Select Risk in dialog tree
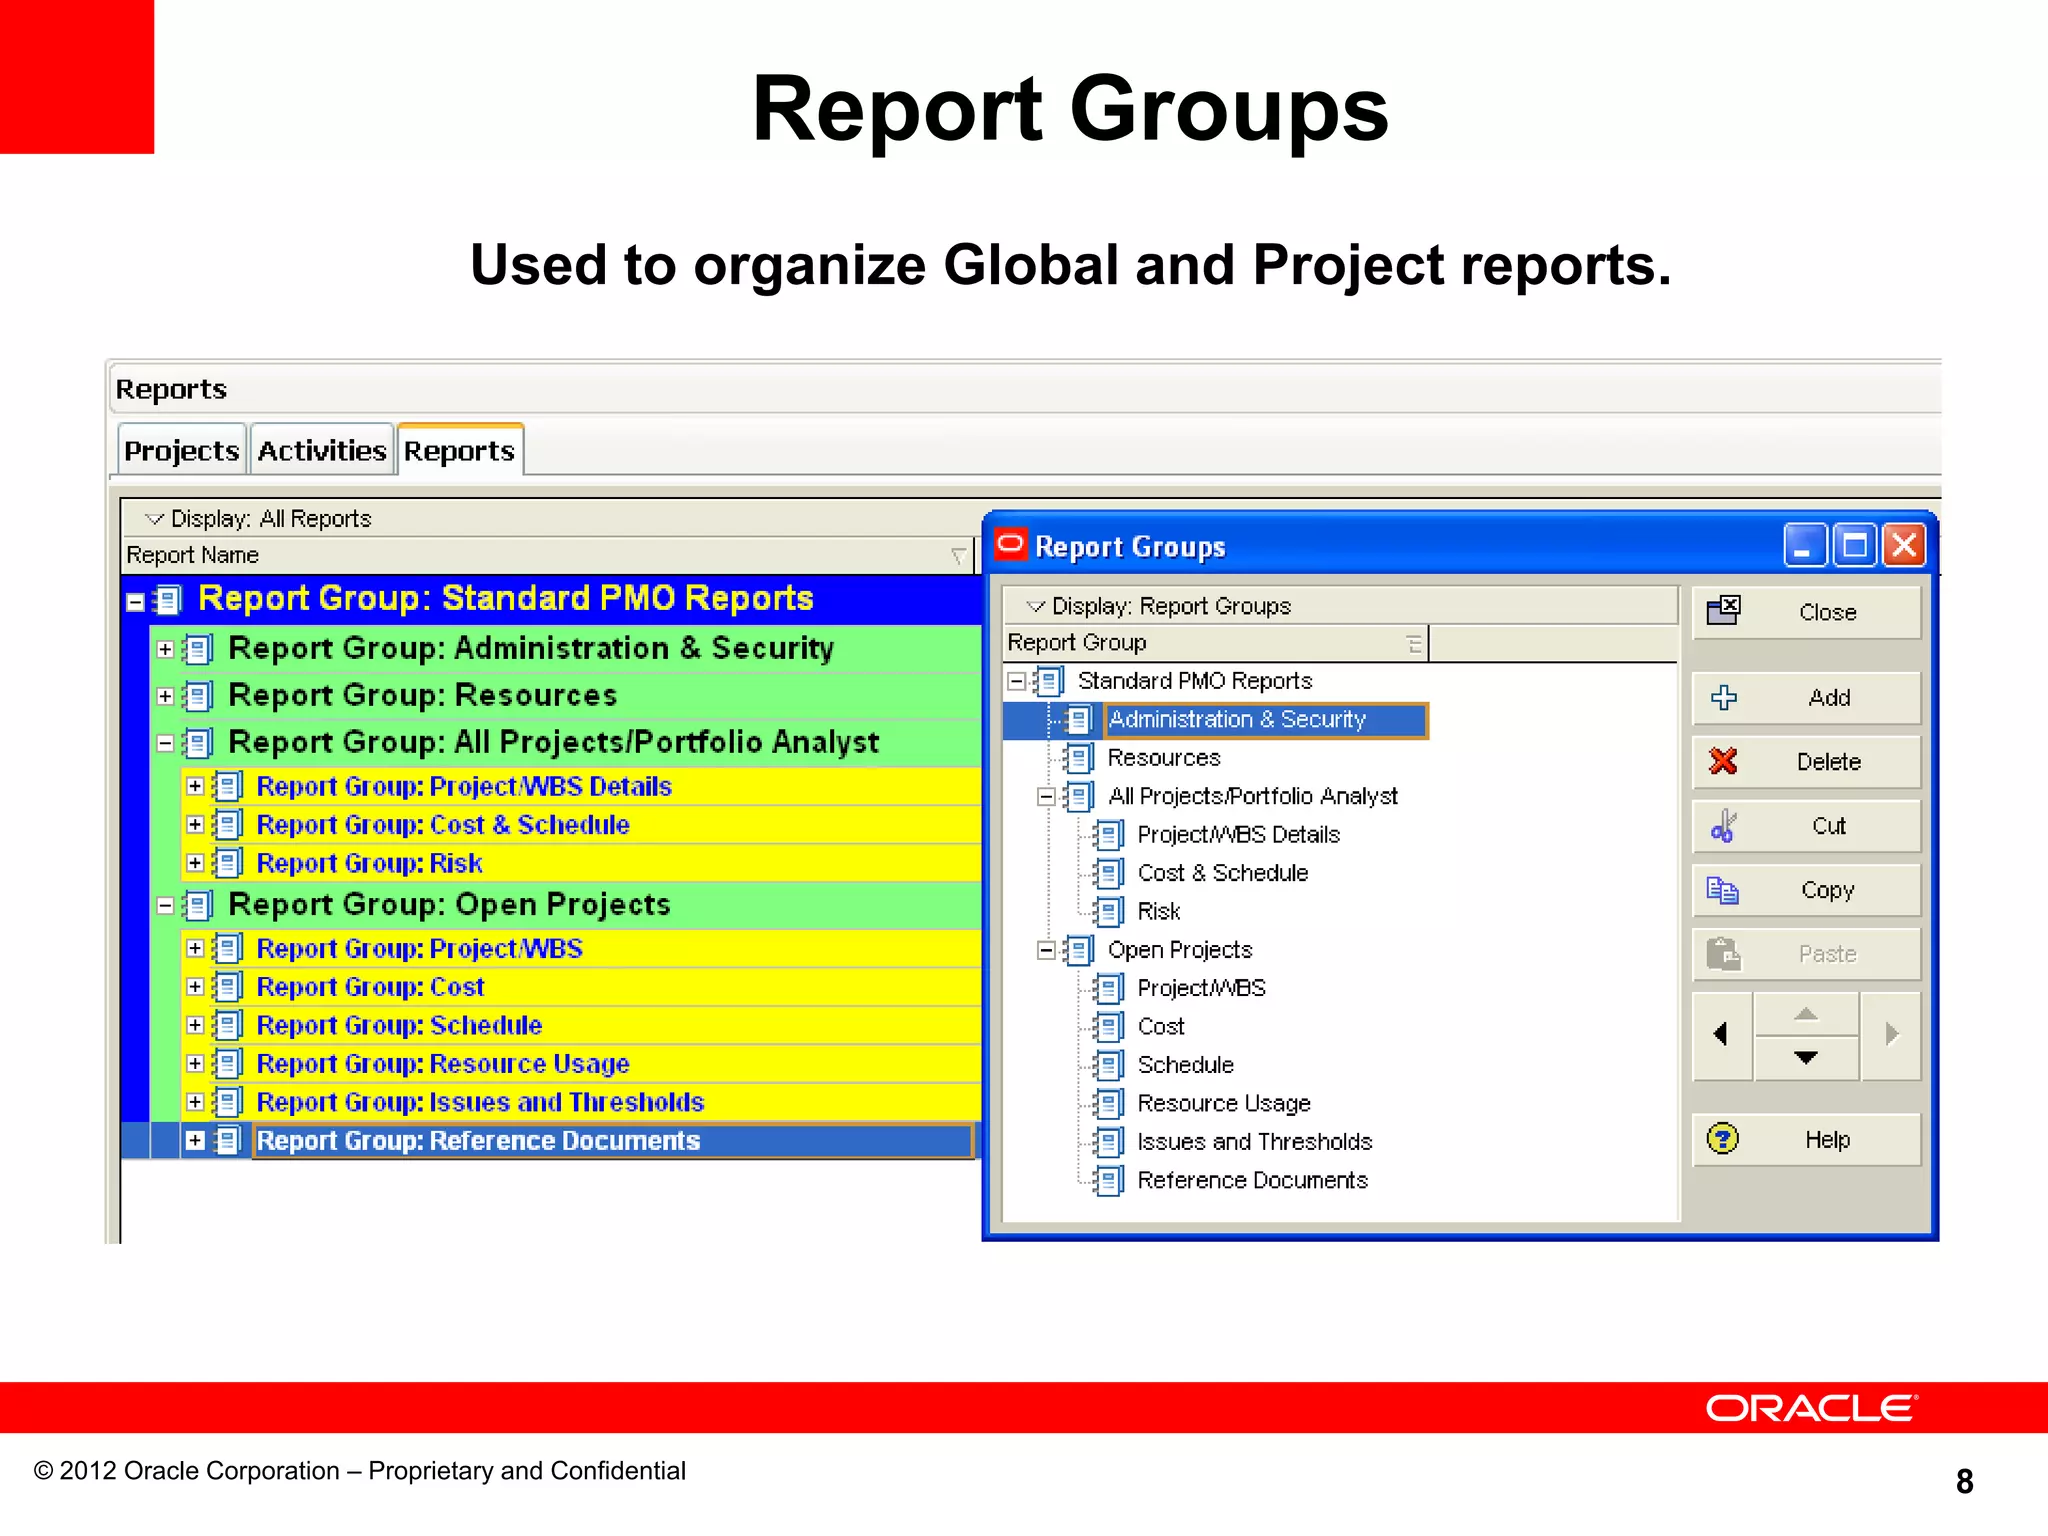Screen dimensions: 2048x1536 1158,912
